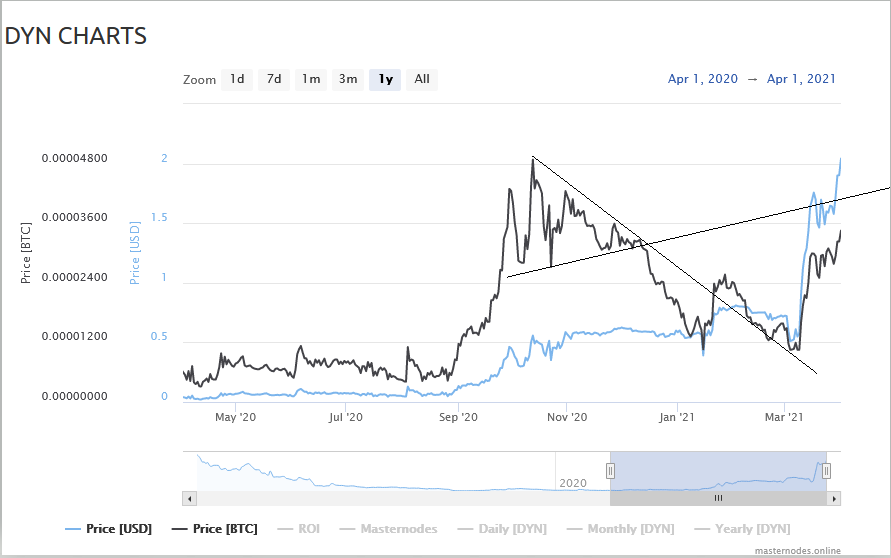Open the Apr 1, 2021 end date field
Screen dimensions: 891x558
pyautogui.click(x=801, y=79)
